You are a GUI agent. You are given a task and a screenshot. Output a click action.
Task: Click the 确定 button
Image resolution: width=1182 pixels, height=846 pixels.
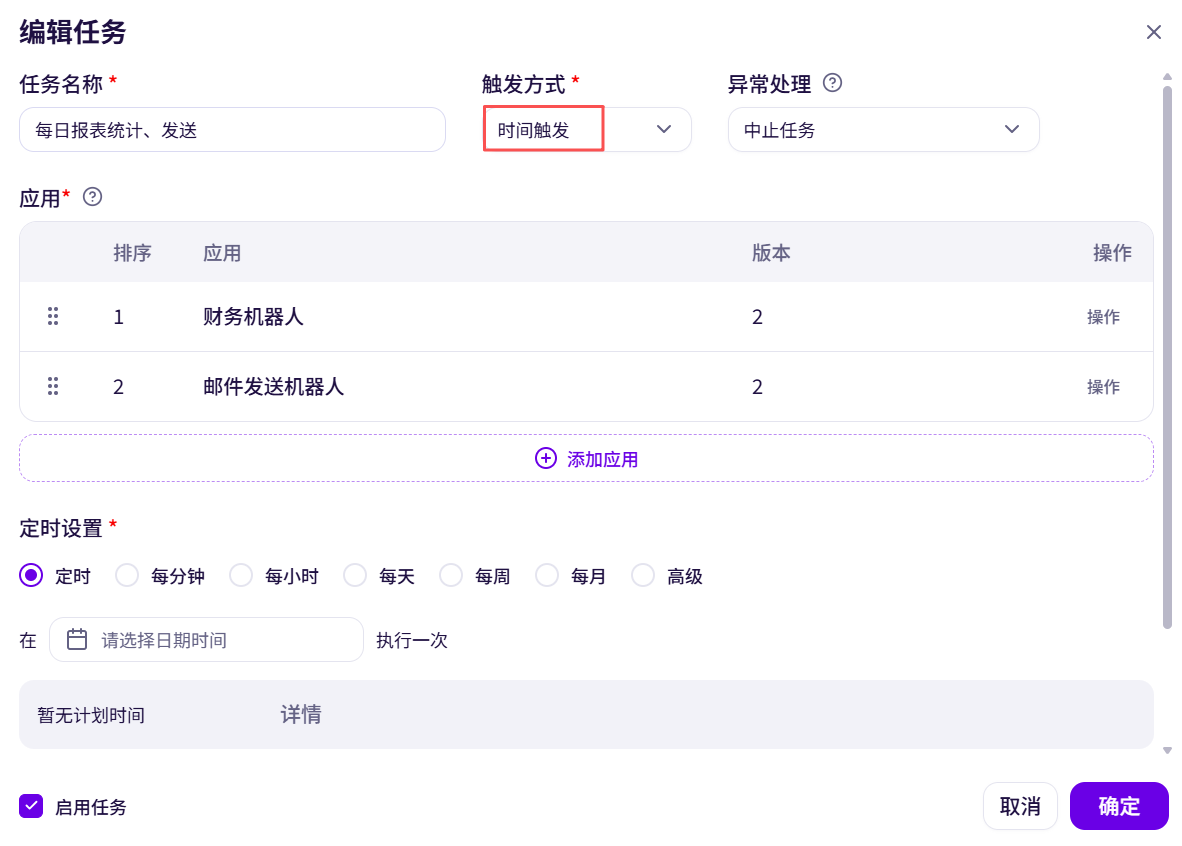[1119, 806]
